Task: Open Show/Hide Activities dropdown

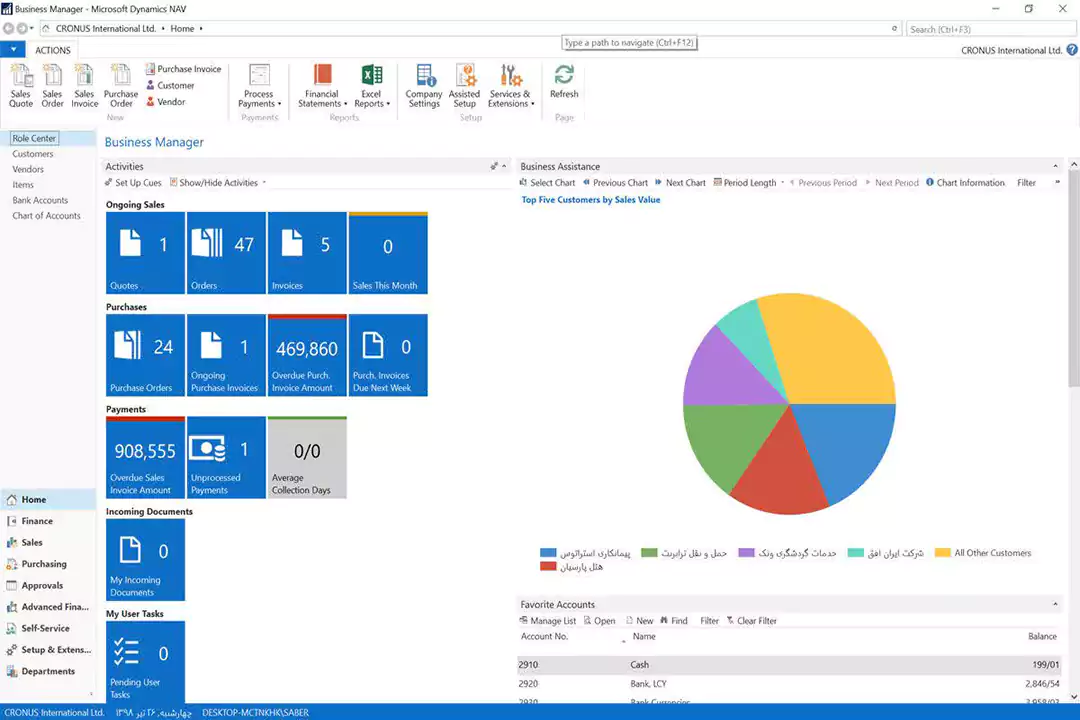Action: click(x=218, y=183)
